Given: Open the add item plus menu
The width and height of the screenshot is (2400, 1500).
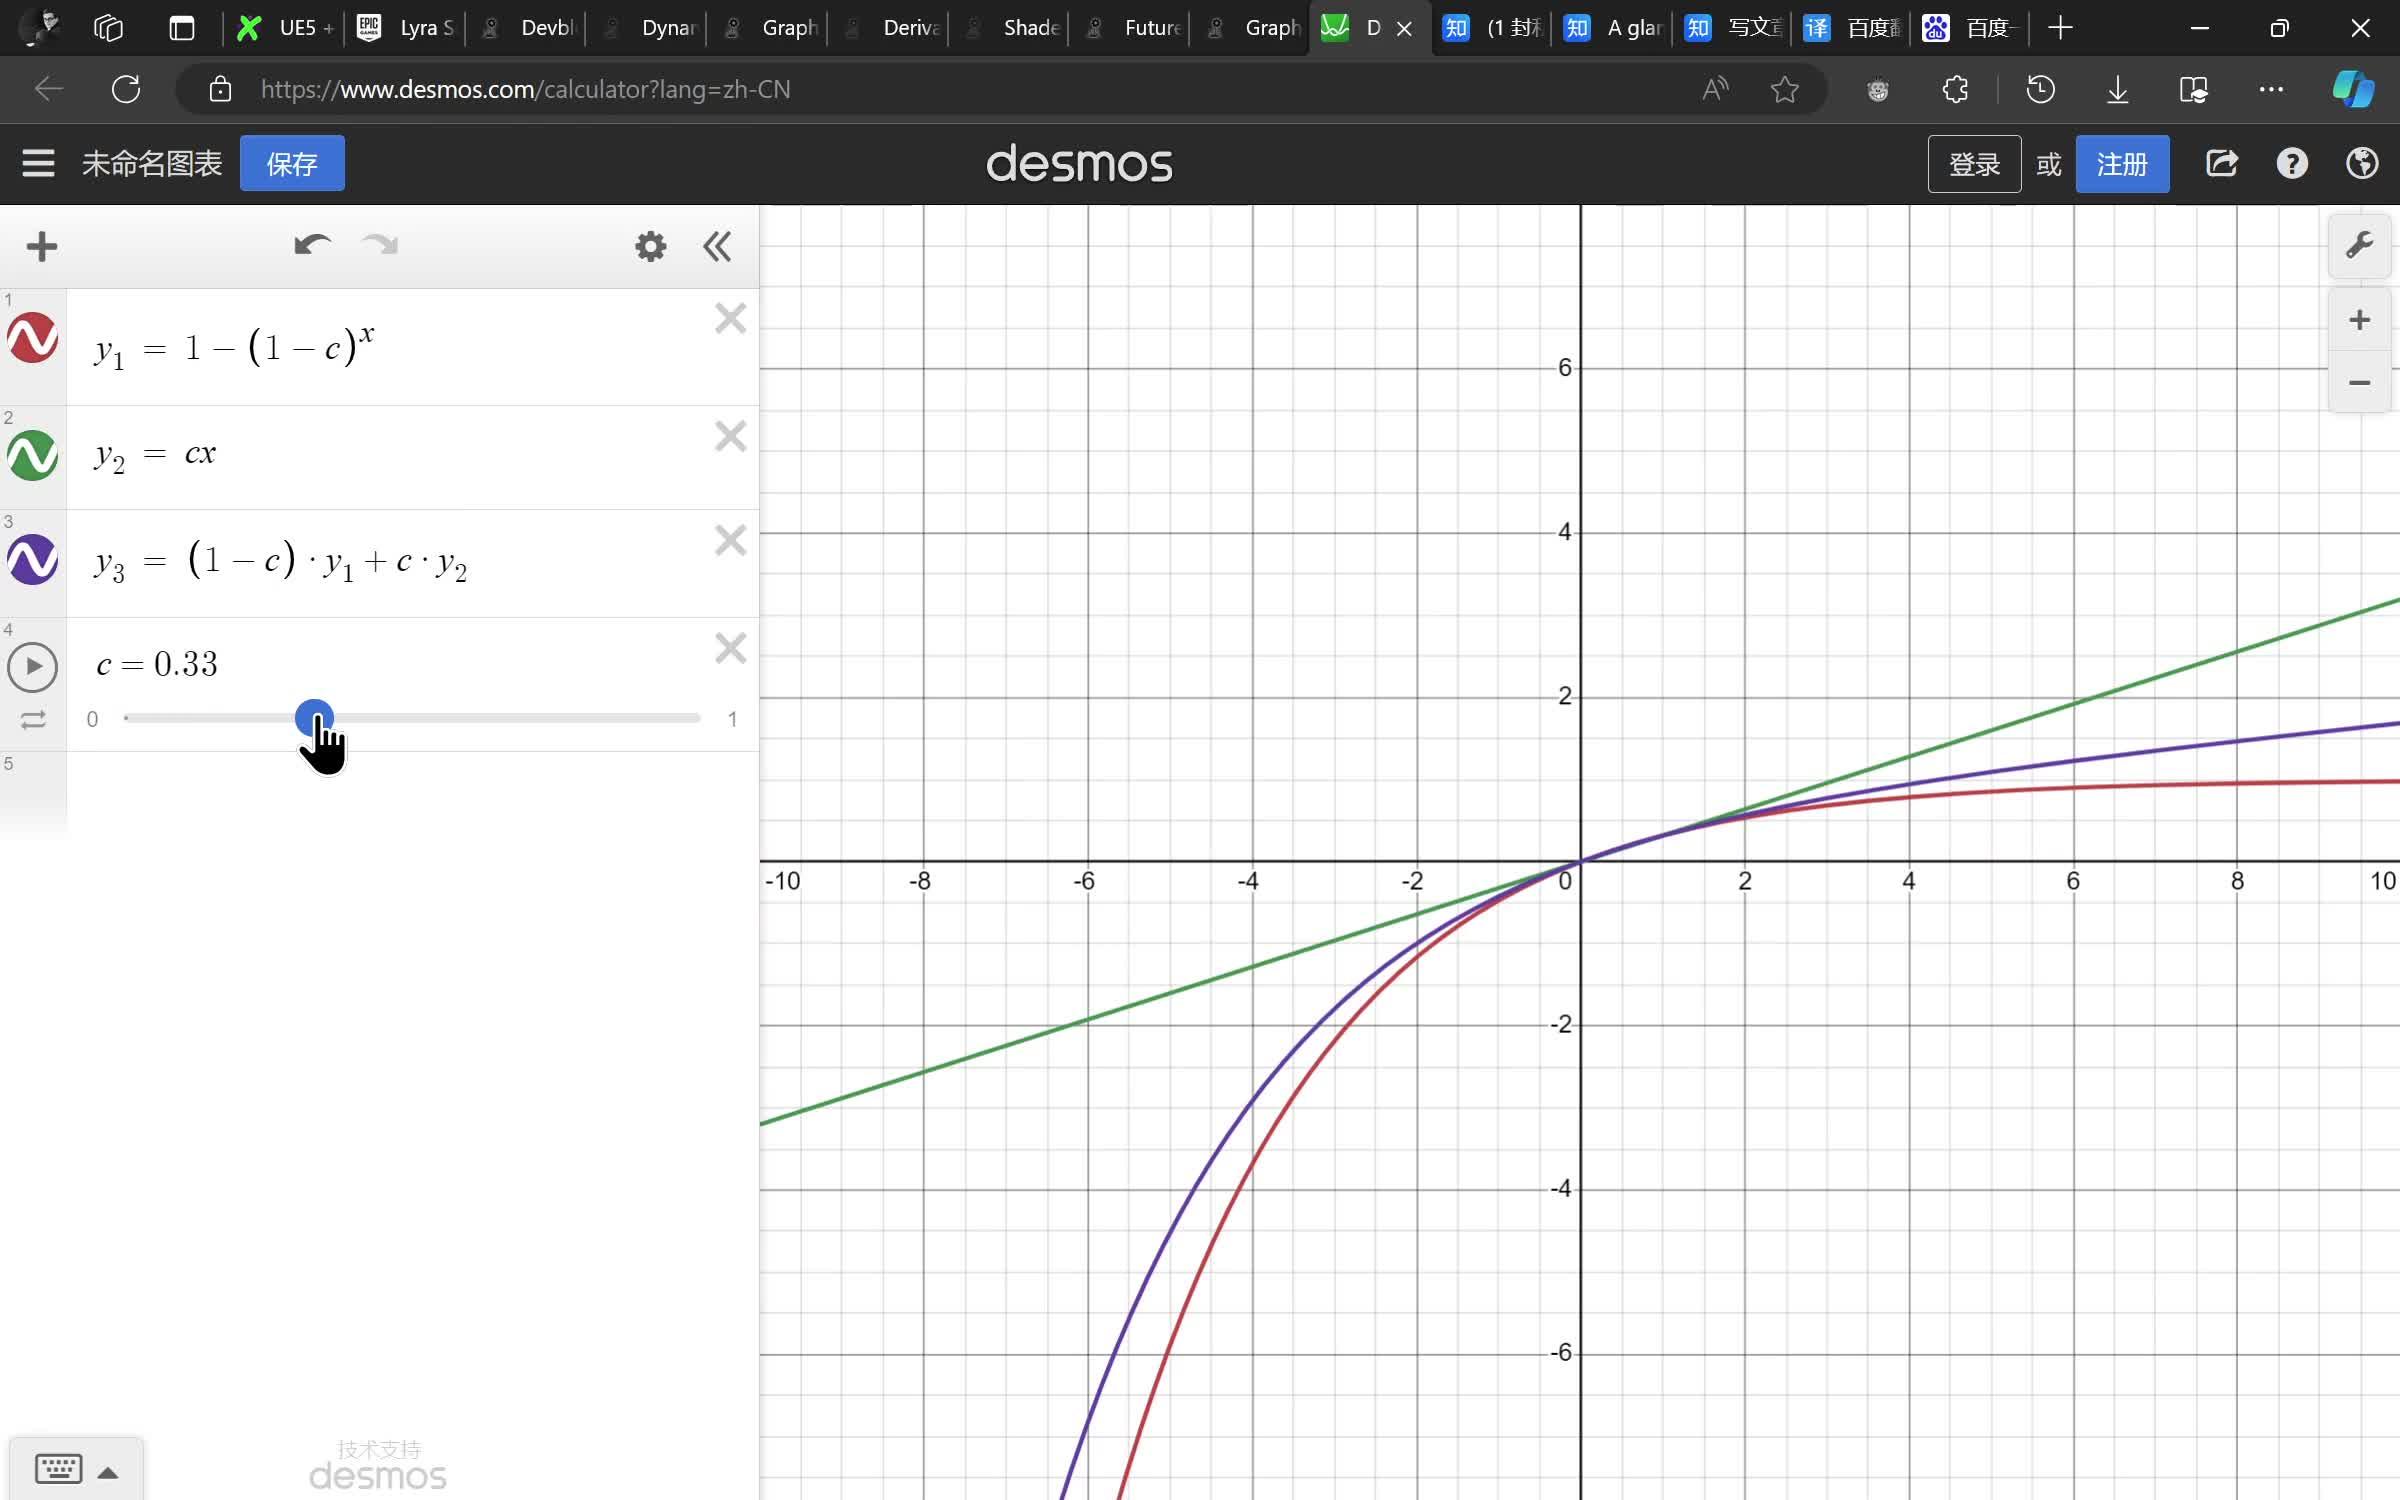Looking at the screenshot, I should click(x=42, y=246).
